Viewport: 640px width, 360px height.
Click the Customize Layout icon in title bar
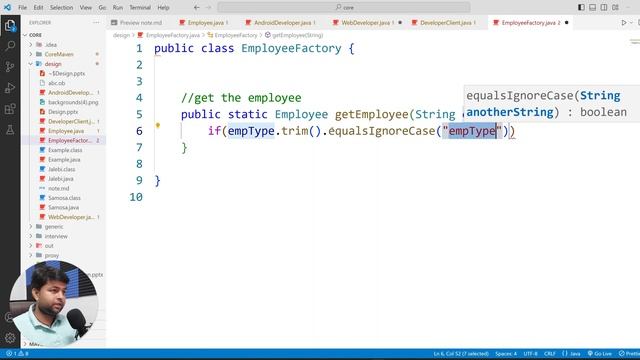click(x=615, y=7)
